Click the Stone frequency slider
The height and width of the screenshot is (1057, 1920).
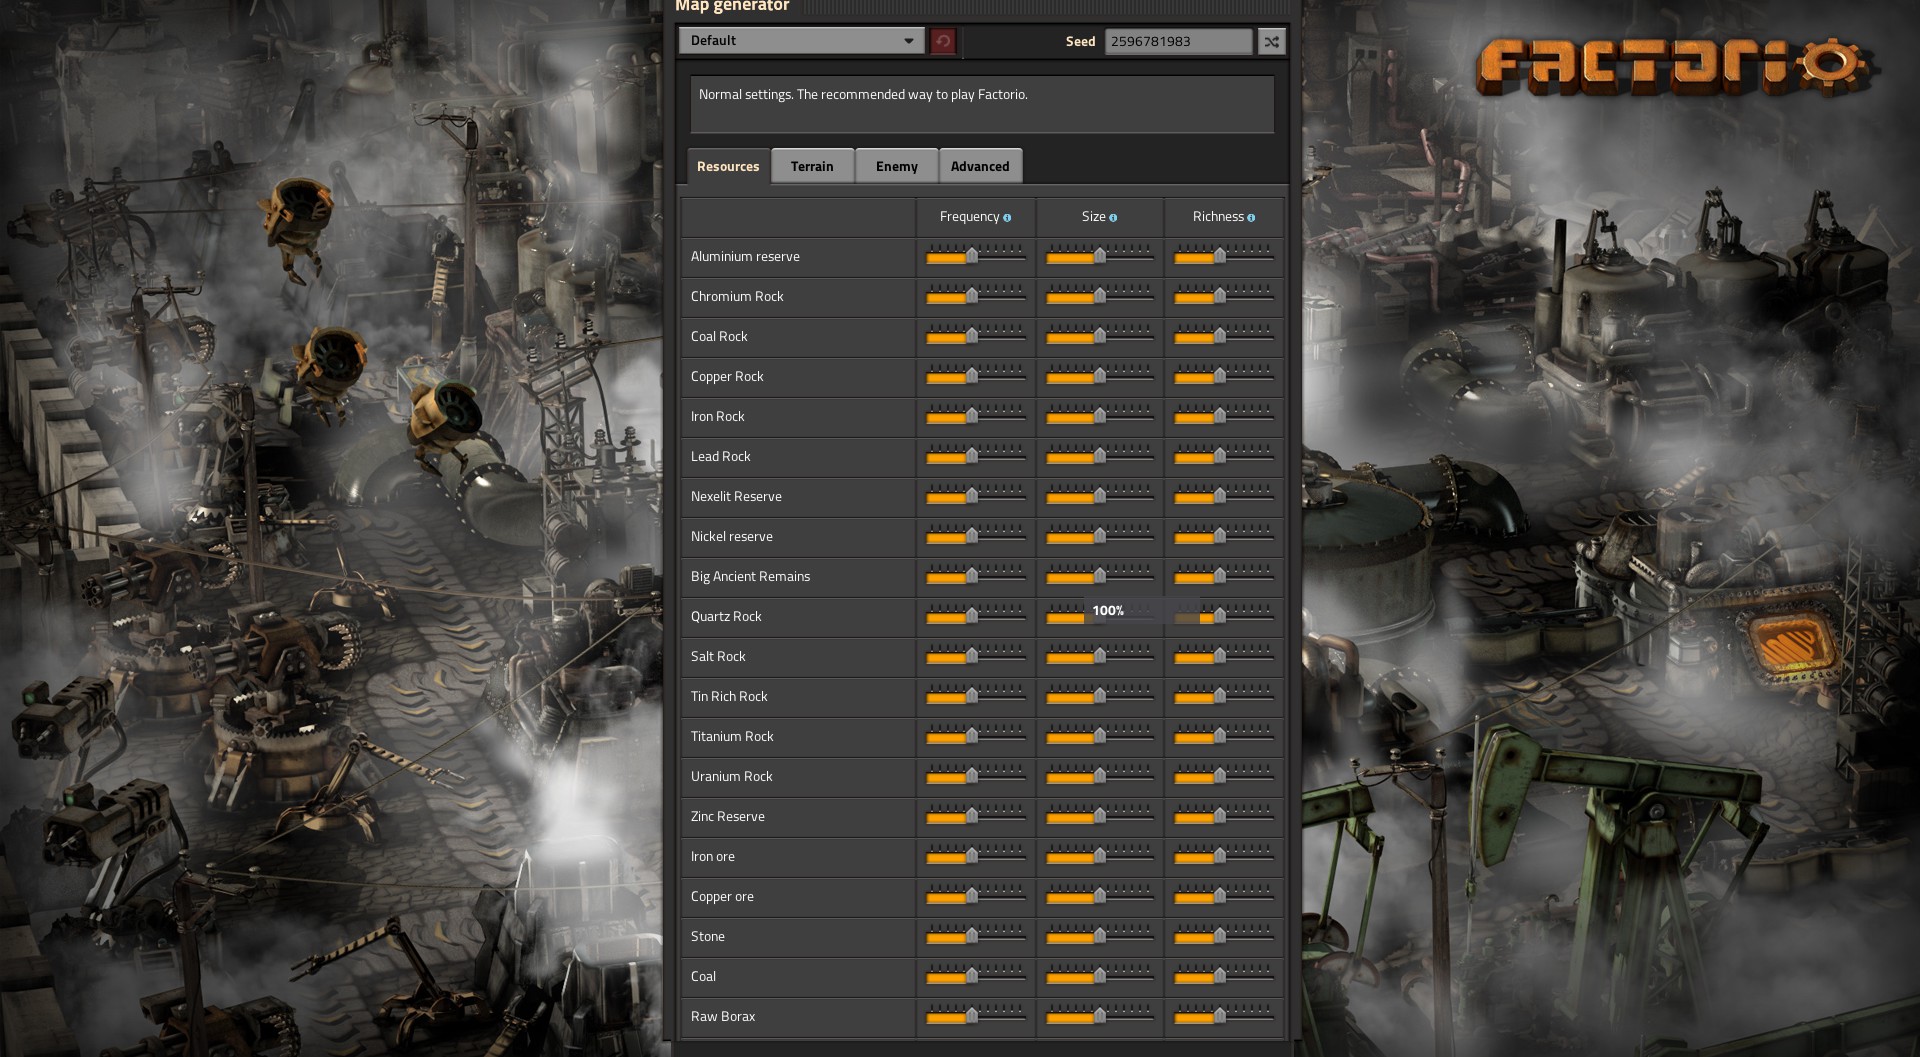976,937
